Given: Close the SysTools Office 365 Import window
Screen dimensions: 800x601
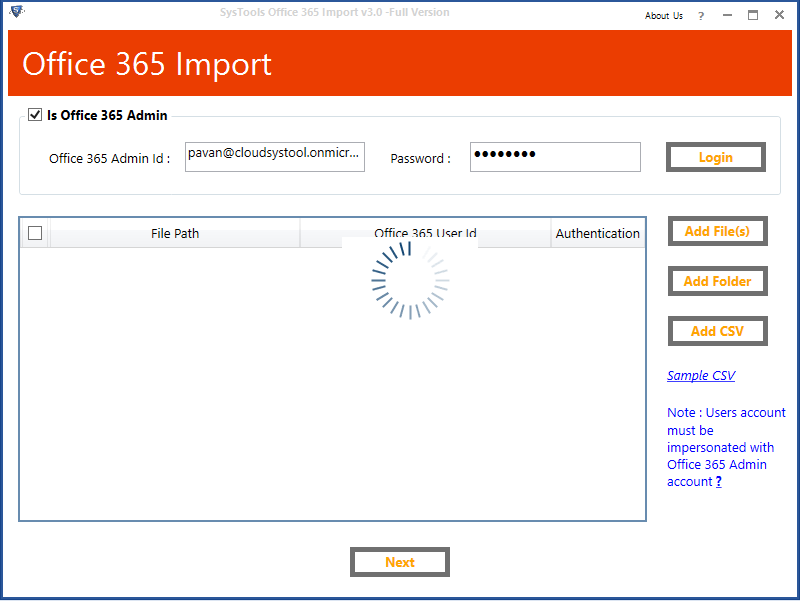Looking at the screenshot, I should click(779, 15).
